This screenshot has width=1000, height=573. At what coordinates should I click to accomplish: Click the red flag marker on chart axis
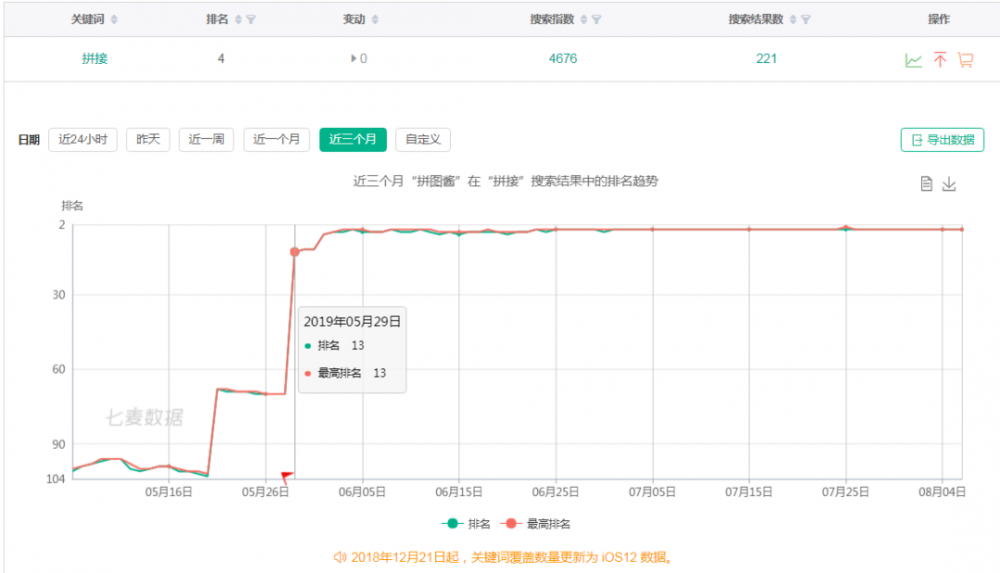pos(287,476)
